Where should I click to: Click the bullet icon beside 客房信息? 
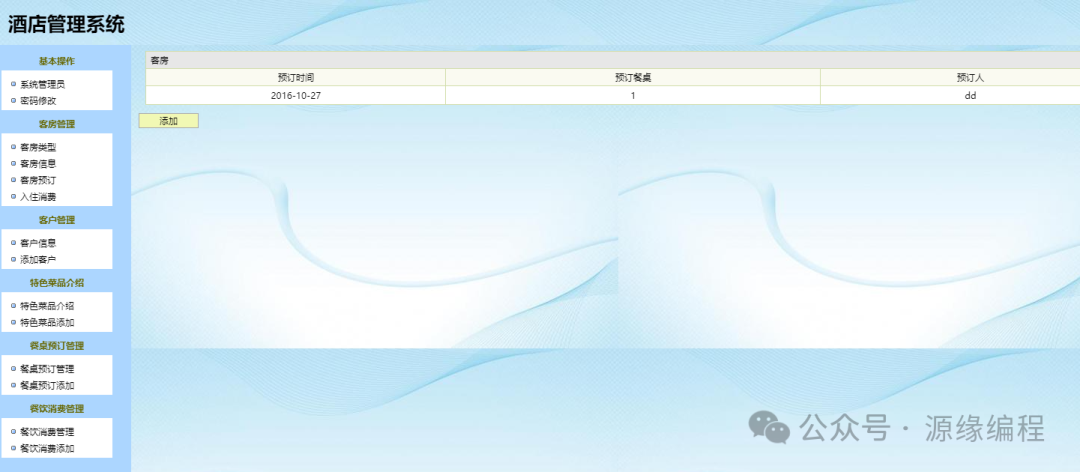tap(13, 163)
